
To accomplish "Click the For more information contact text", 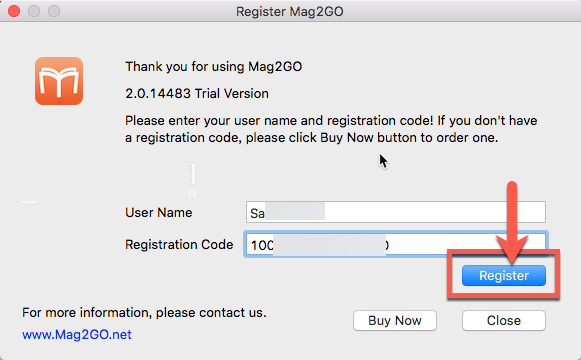I will point(144,313).
